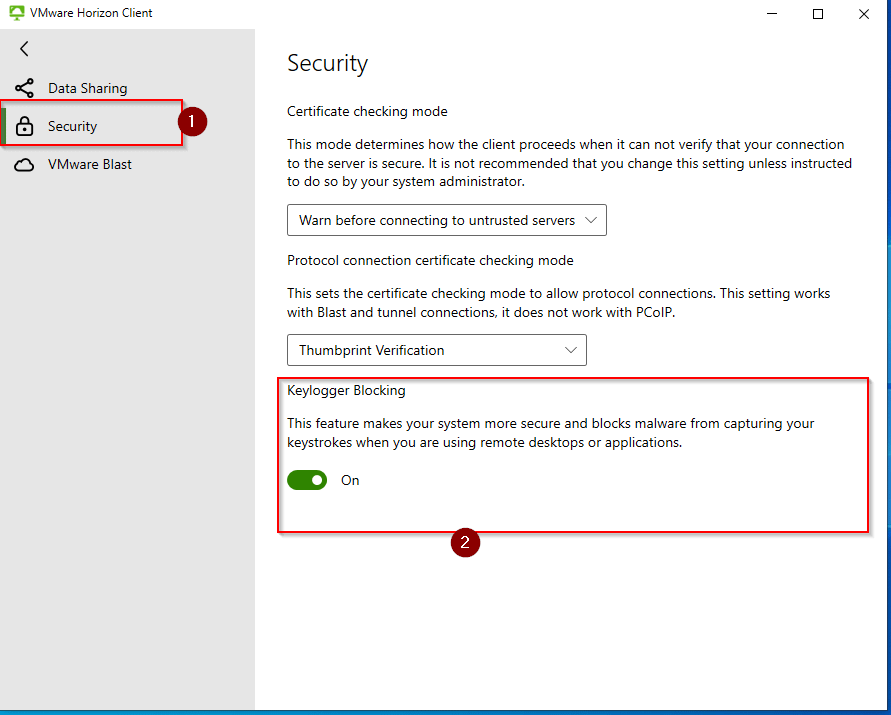Select the Security label in the sidebar
Viewport: 891px width, 715px height.
pyautogui.click(x=72, y=126)
